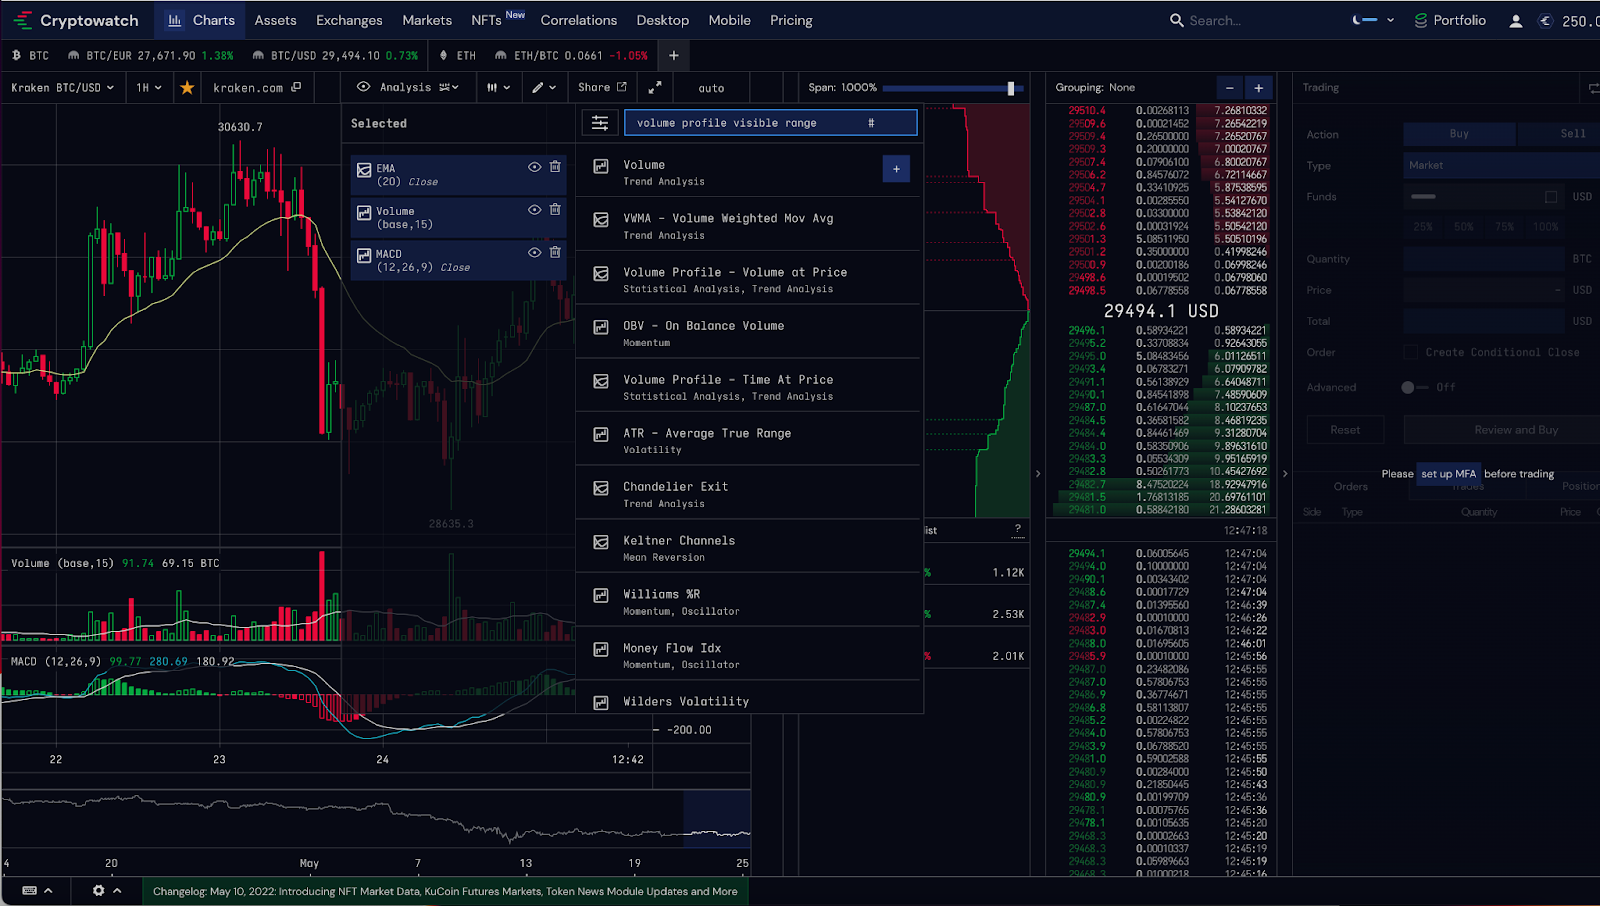Click the Chandelier Exit chart icon
Image resolution: width=1600 pixels, height=906 pixels.
pyautogui.click(x=601, y=488)
